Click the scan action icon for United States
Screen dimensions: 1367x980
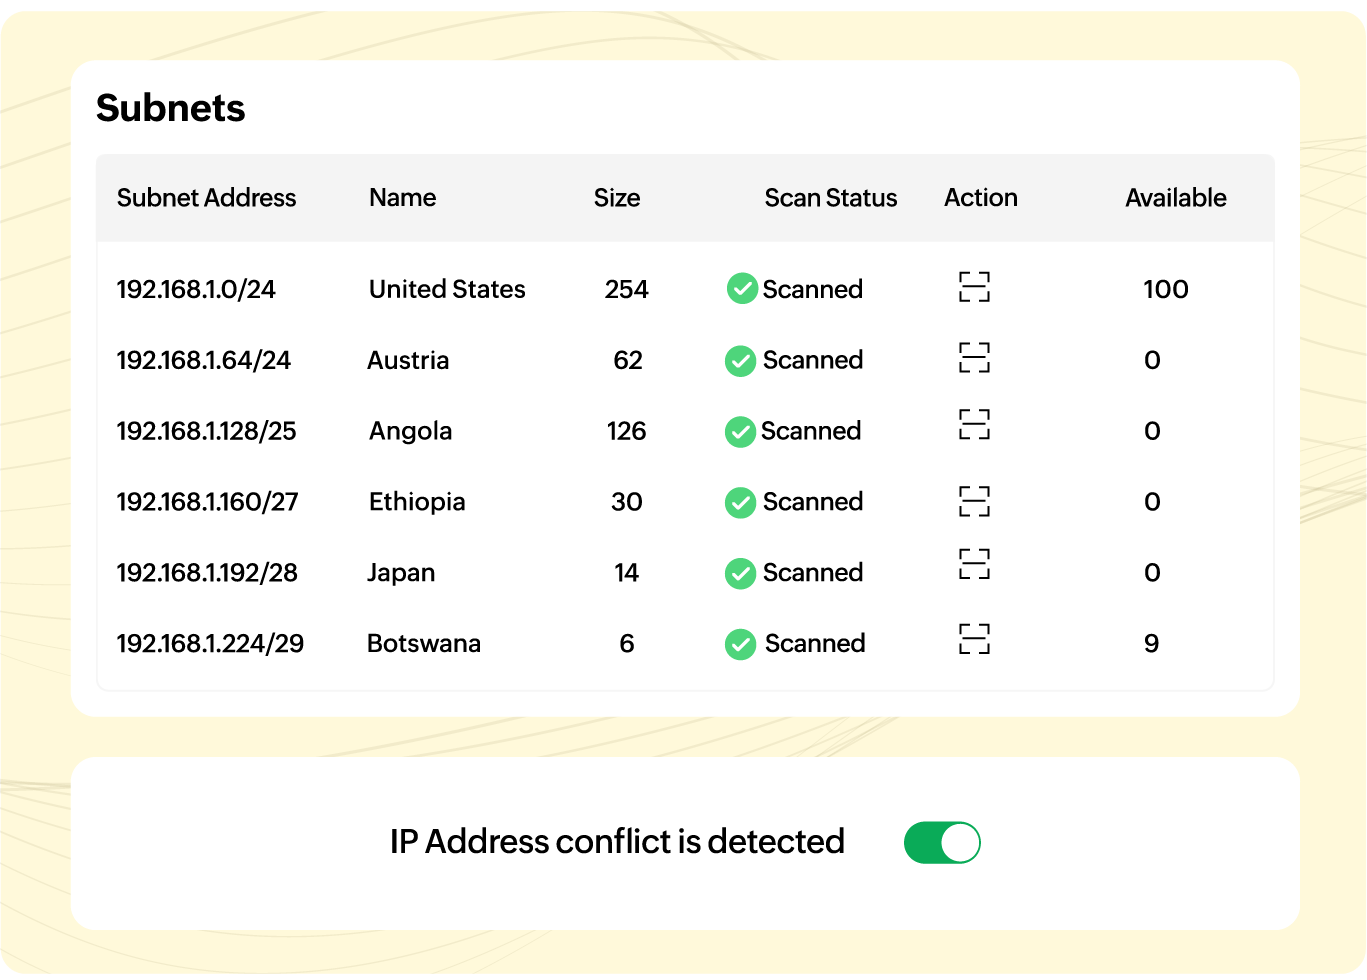pos(974,287)
